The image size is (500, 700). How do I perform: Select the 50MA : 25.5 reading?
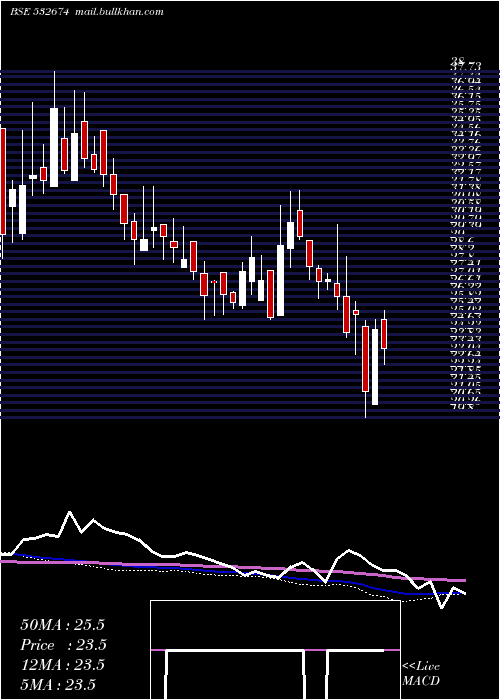click(62, 625)
